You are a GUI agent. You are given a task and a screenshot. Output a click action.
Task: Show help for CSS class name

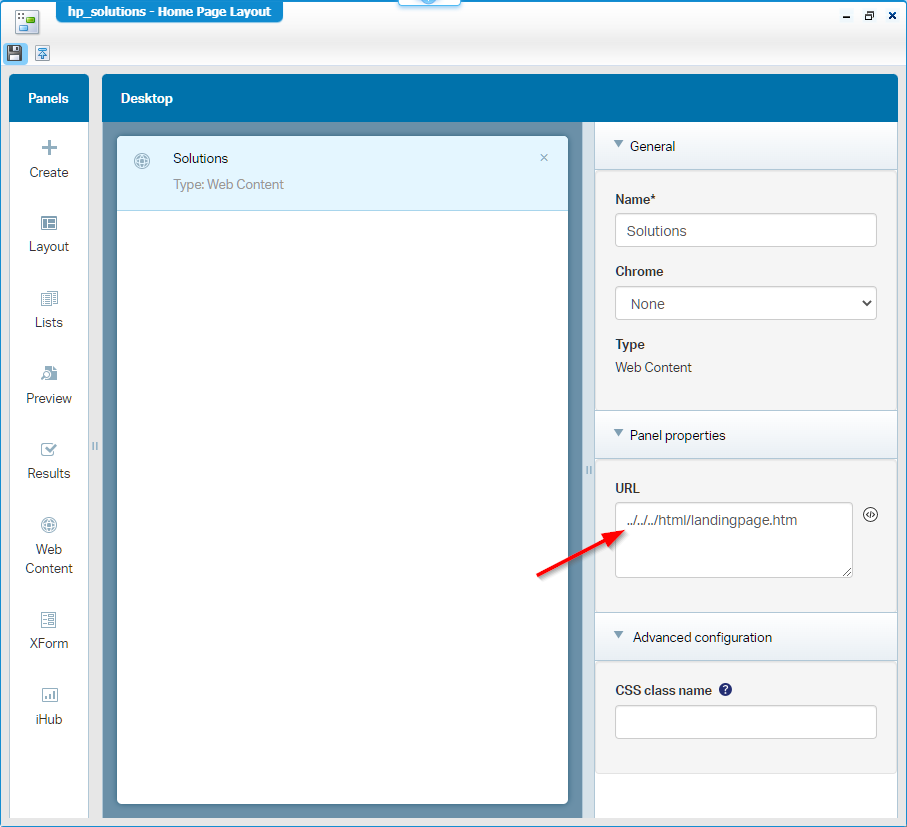pyautogui.click(x=726, y=690)
